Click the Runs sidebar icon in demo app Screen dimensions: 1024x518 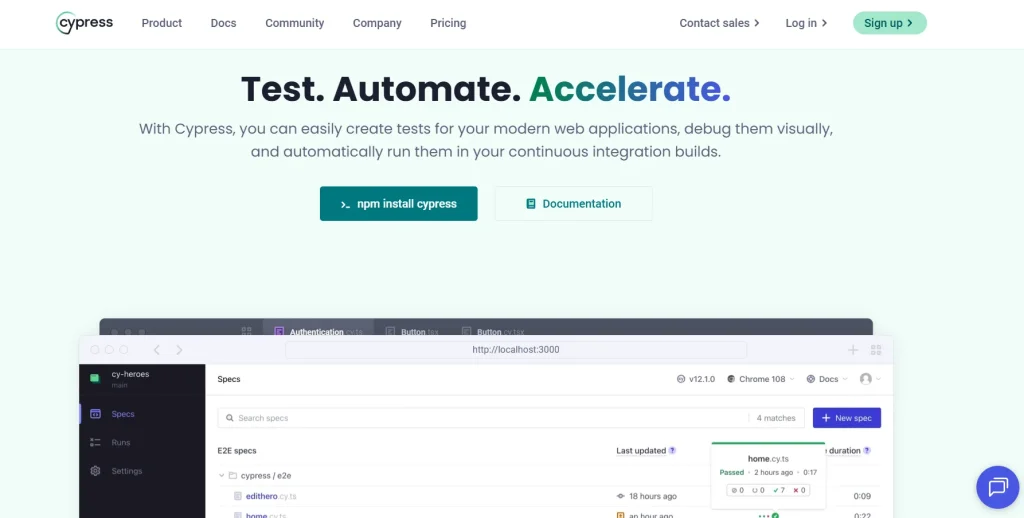tap(95, 442)
